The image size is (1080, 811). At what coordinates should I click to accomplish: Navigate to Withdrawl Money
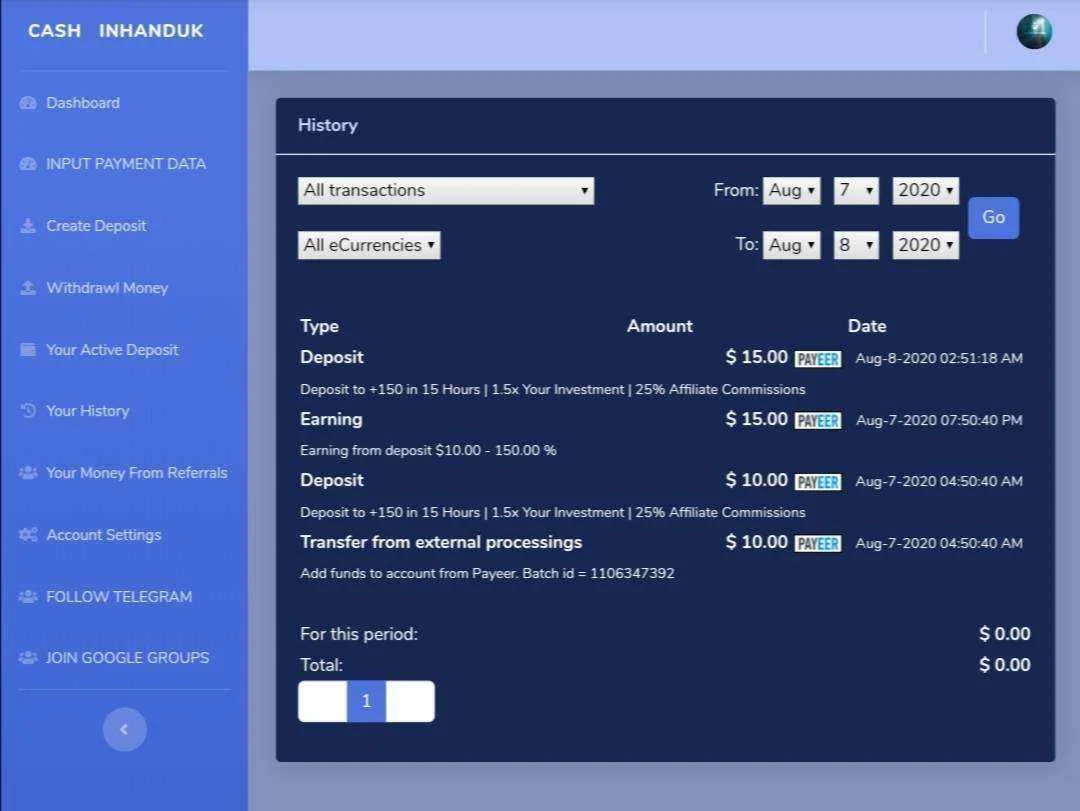click(x=107, y=288)
